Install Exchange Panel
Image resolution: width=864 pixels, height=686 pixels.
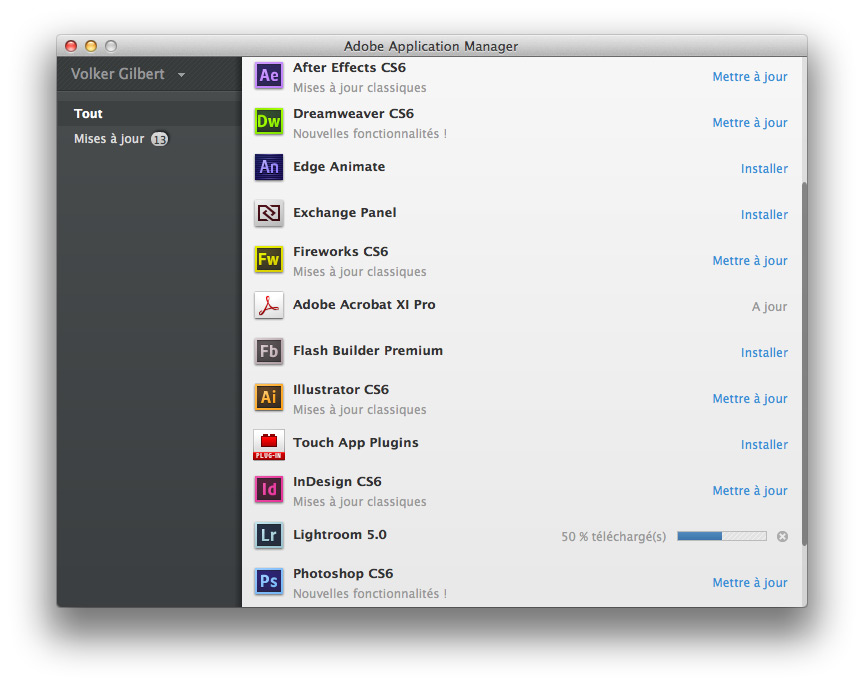point(764,214)
